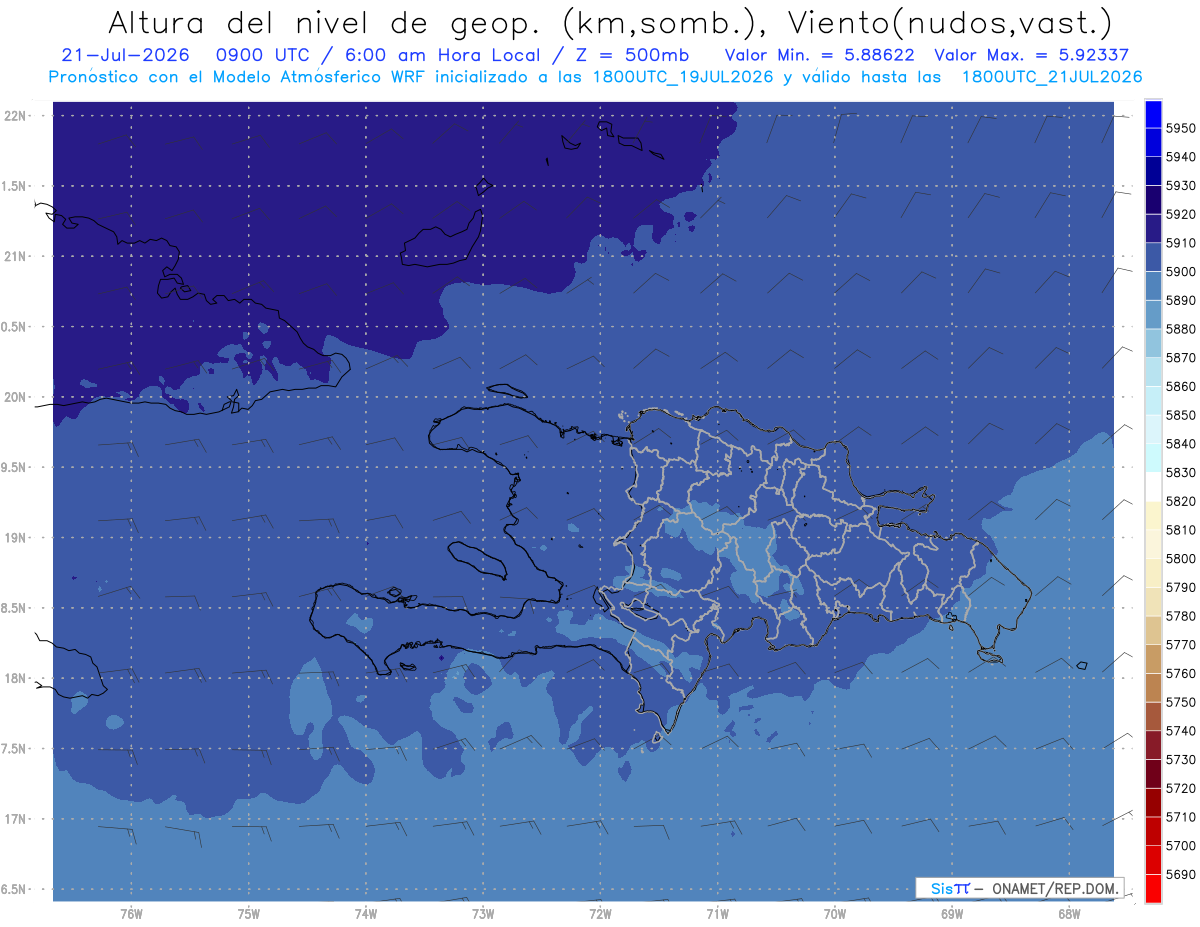Viewport: 1200px width, 927px height.
Task: Click the '20N' latitude label
Action: pos(15,397)
